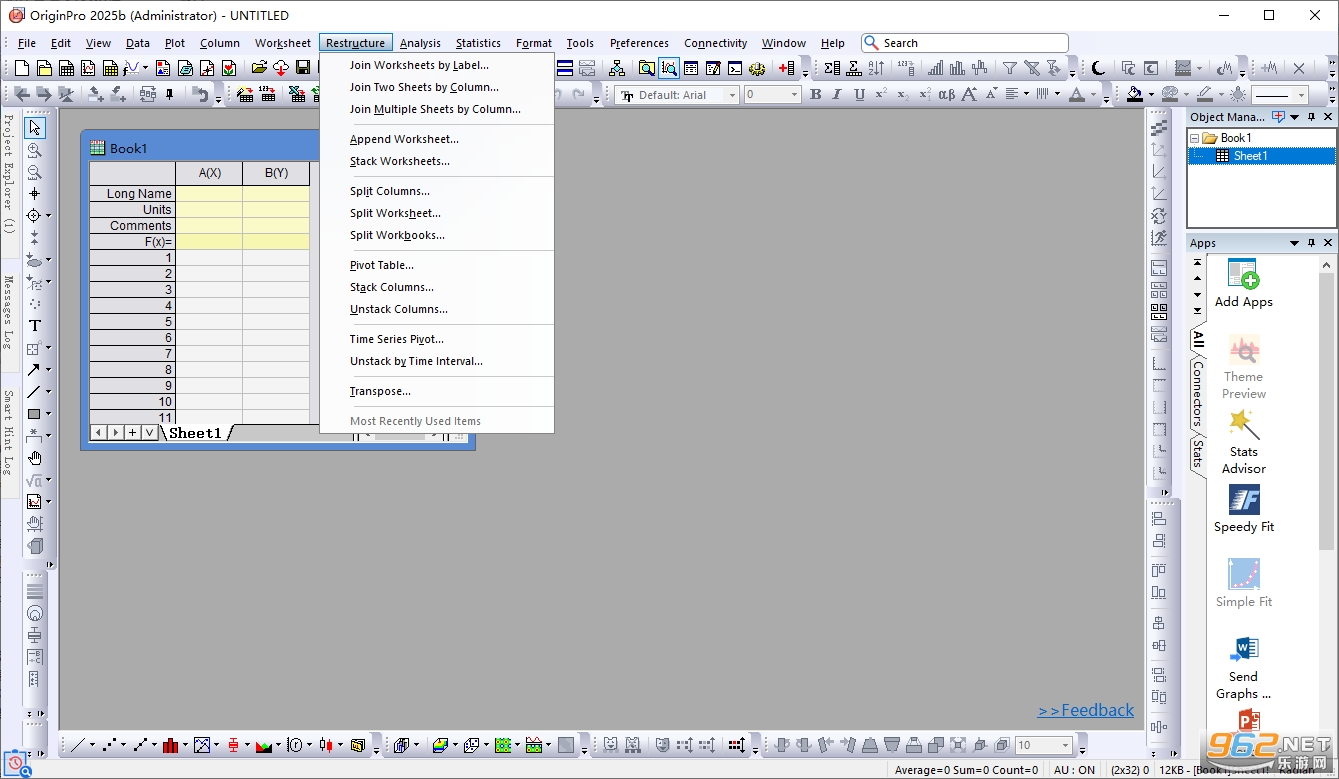Screen dimensions: 1339x779
Task: Collapse the Book1 tree node
Action: click(1194, 138)
